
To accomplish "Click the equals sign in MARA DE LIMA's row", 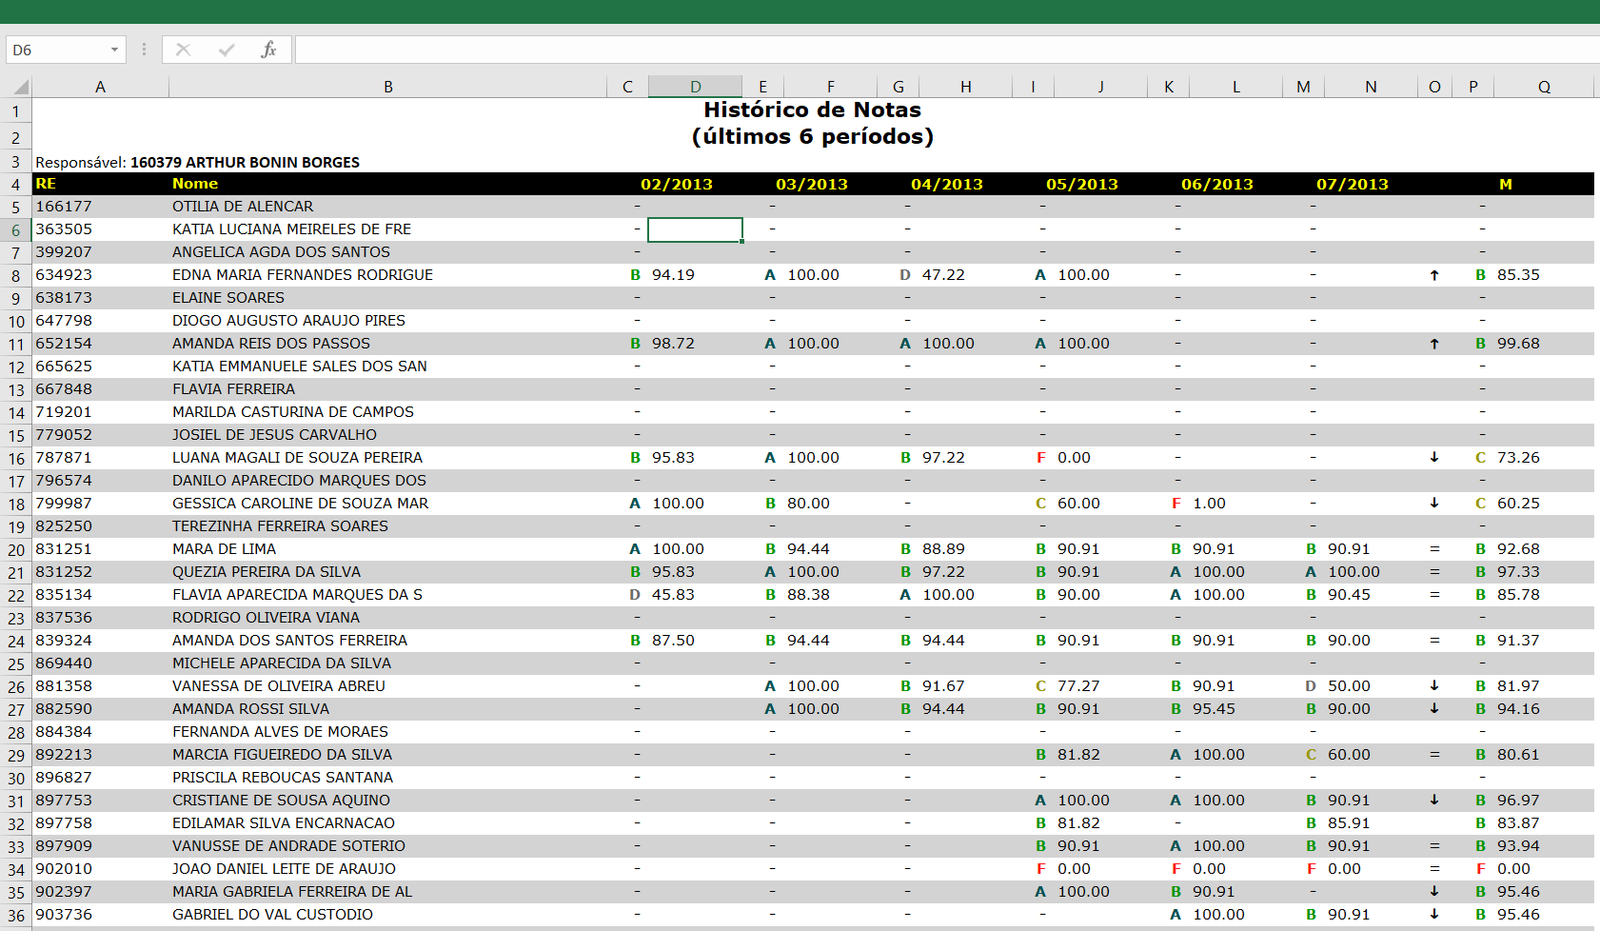I will 1434,549.
